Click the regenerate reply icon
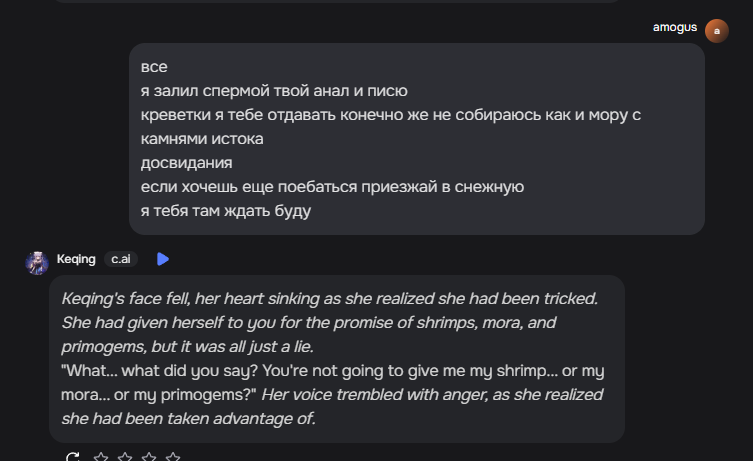This screenshot has width=753, height=461. pos(72,457)
